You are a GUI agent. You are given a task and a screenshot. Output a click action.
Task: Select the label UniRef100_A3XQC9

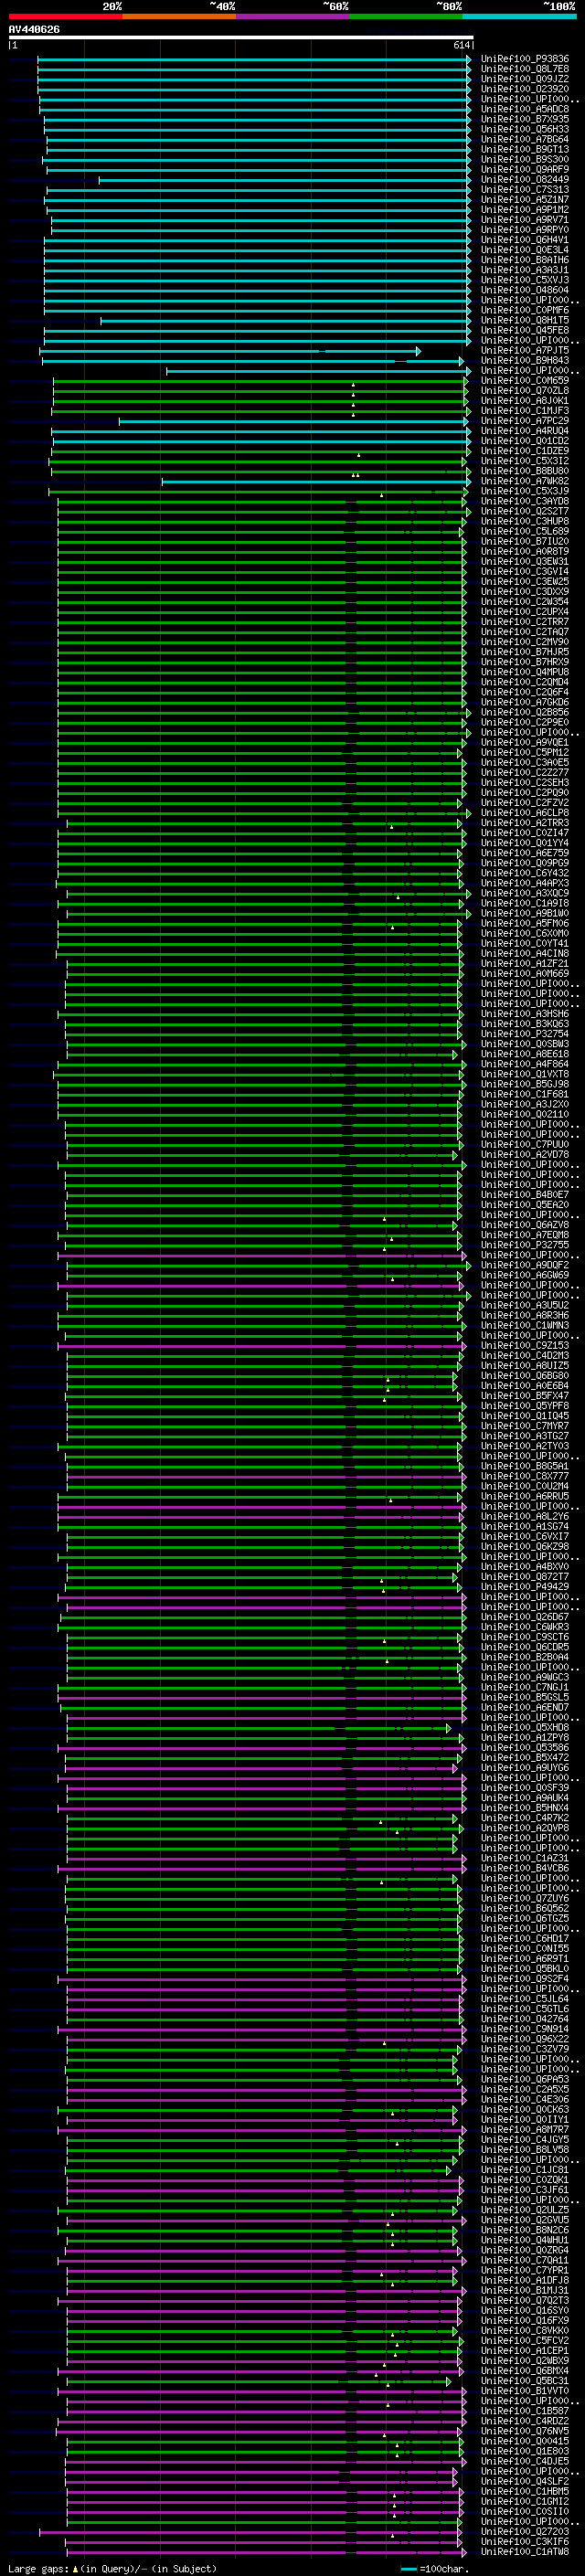tap(525, 893)
